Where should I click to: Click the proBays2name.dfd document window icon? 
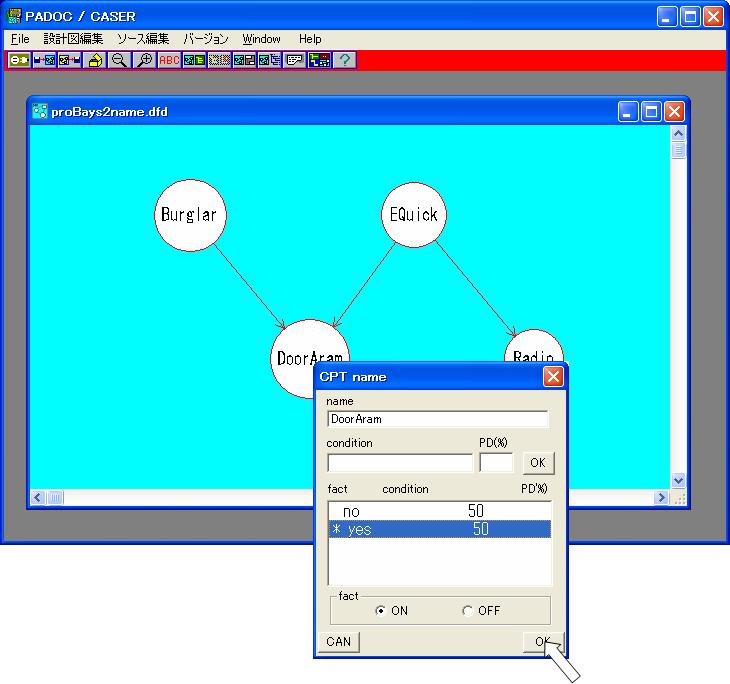(x=40, y=112)
